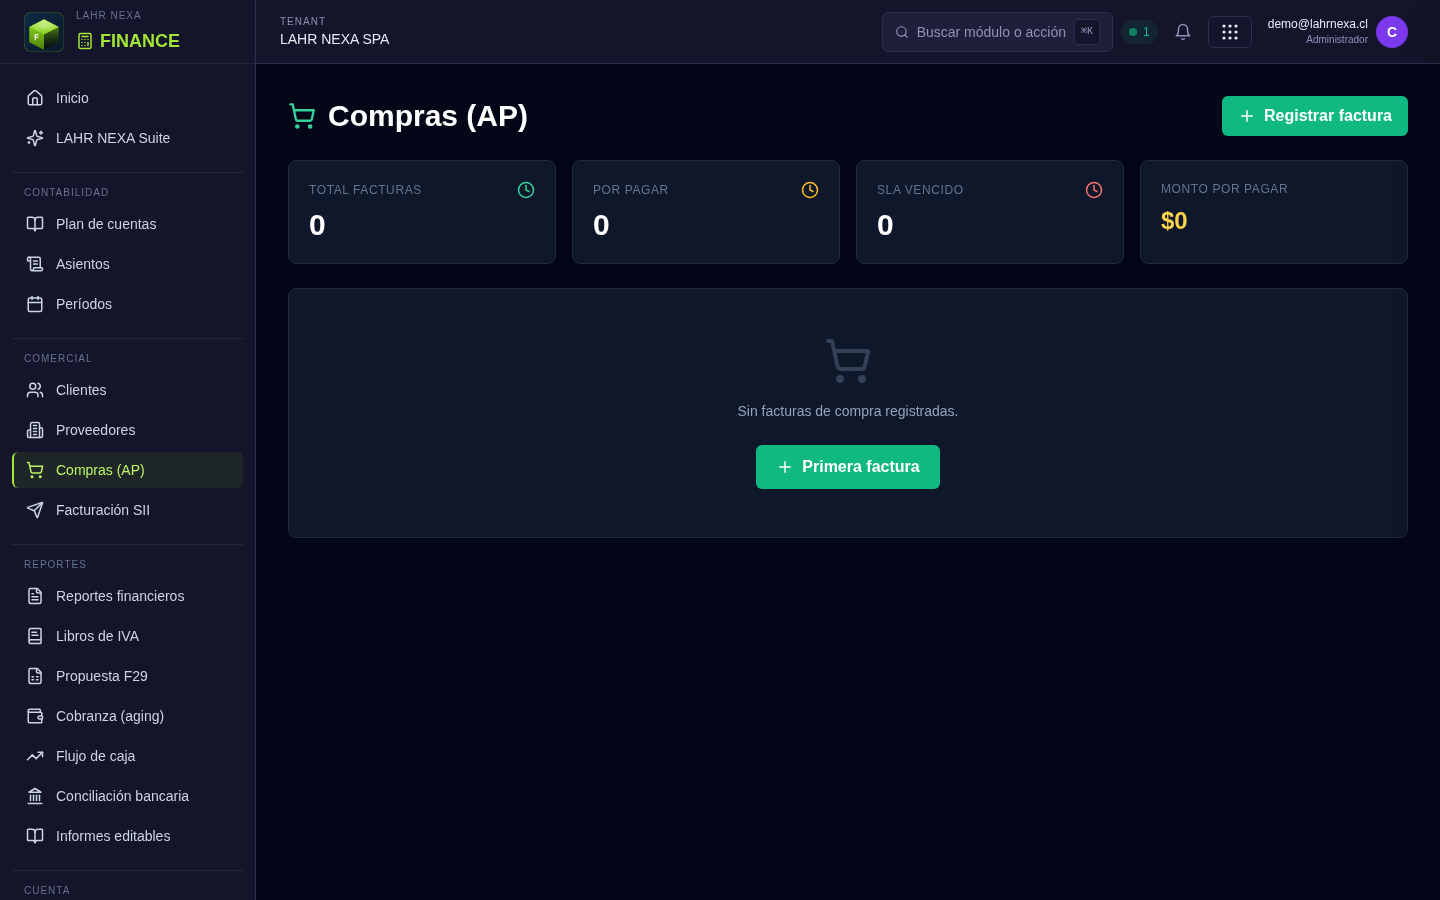Focus the Buscar módulo o acción search field
The height and width of the screenshot is (900, 1440).
pos(997,32)
